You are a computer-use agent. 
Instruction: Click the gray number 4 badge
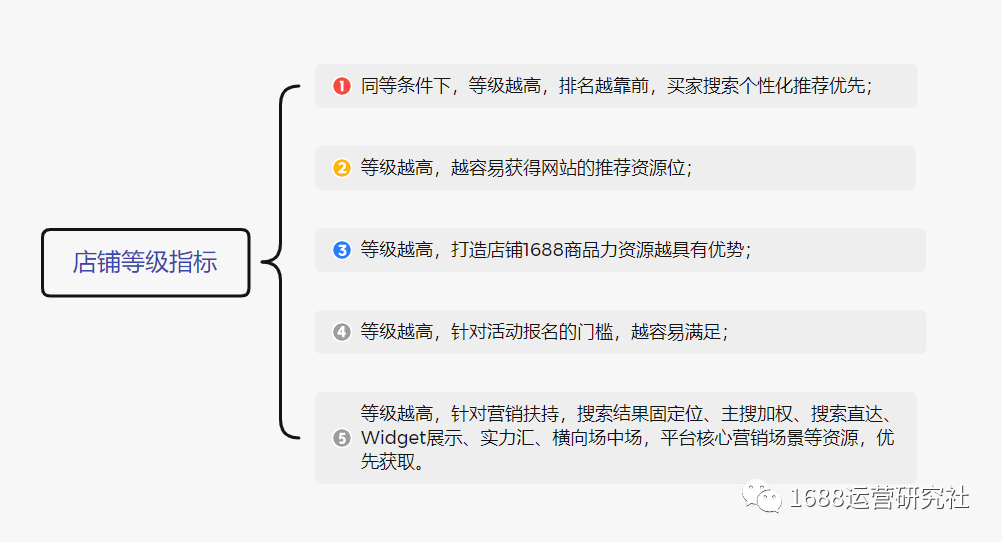click(x=342, y=332)
